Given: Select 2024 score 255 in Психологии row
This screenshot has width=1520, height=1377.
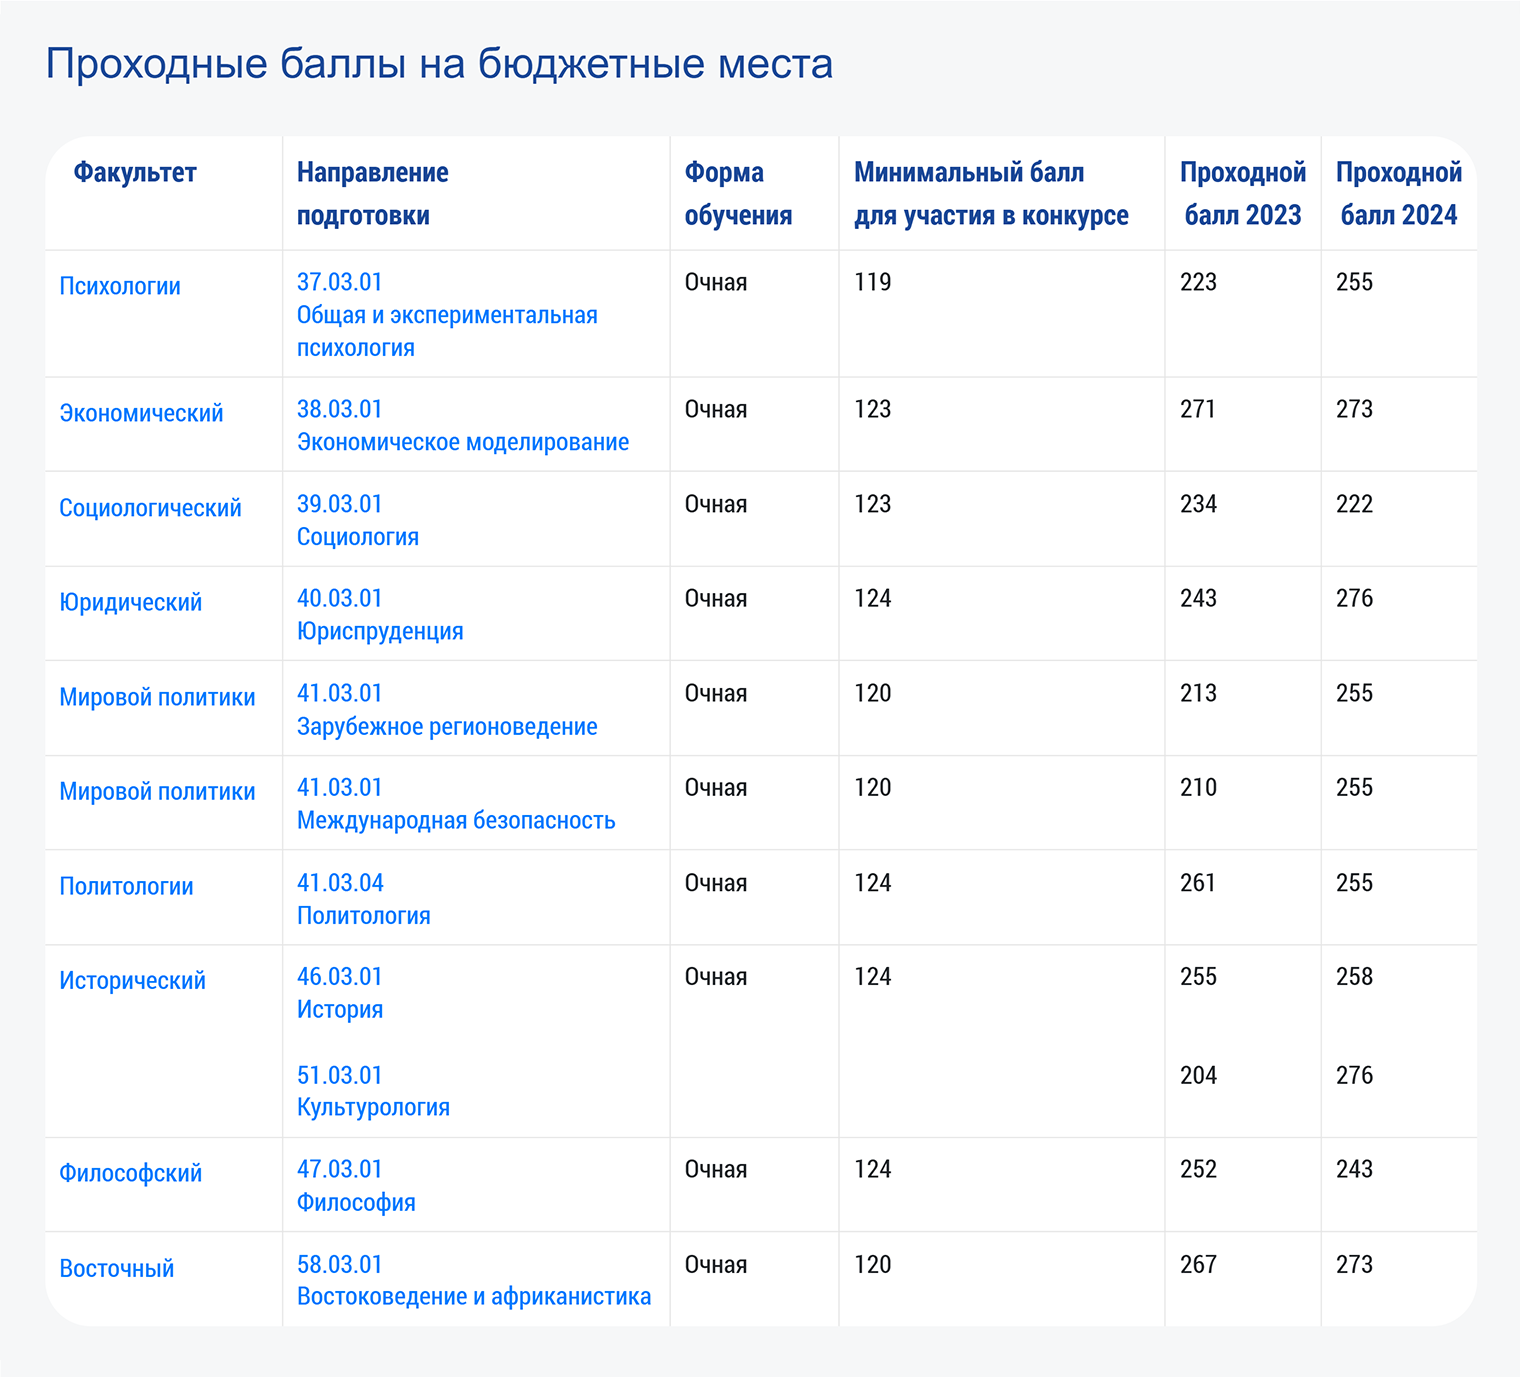Looking at the screenshot, I should click(1354, 283).
